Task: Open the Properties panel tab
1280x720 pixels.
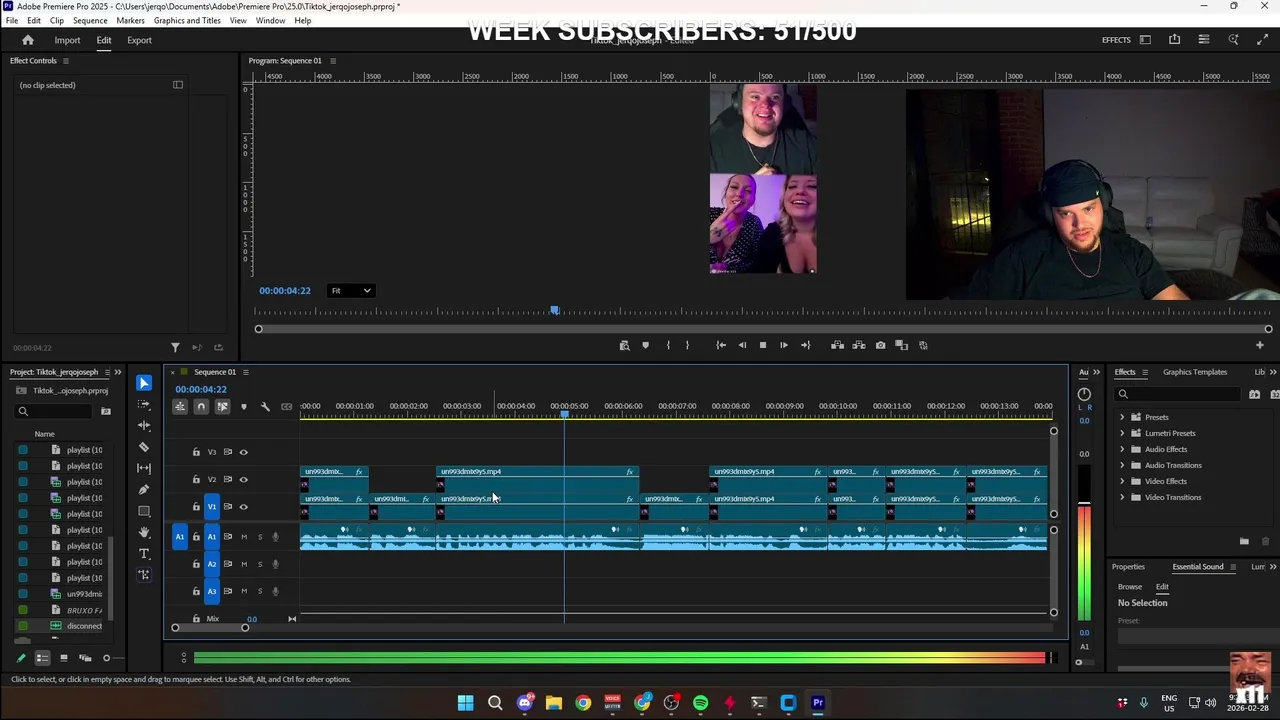Action: pos(1128,567)
